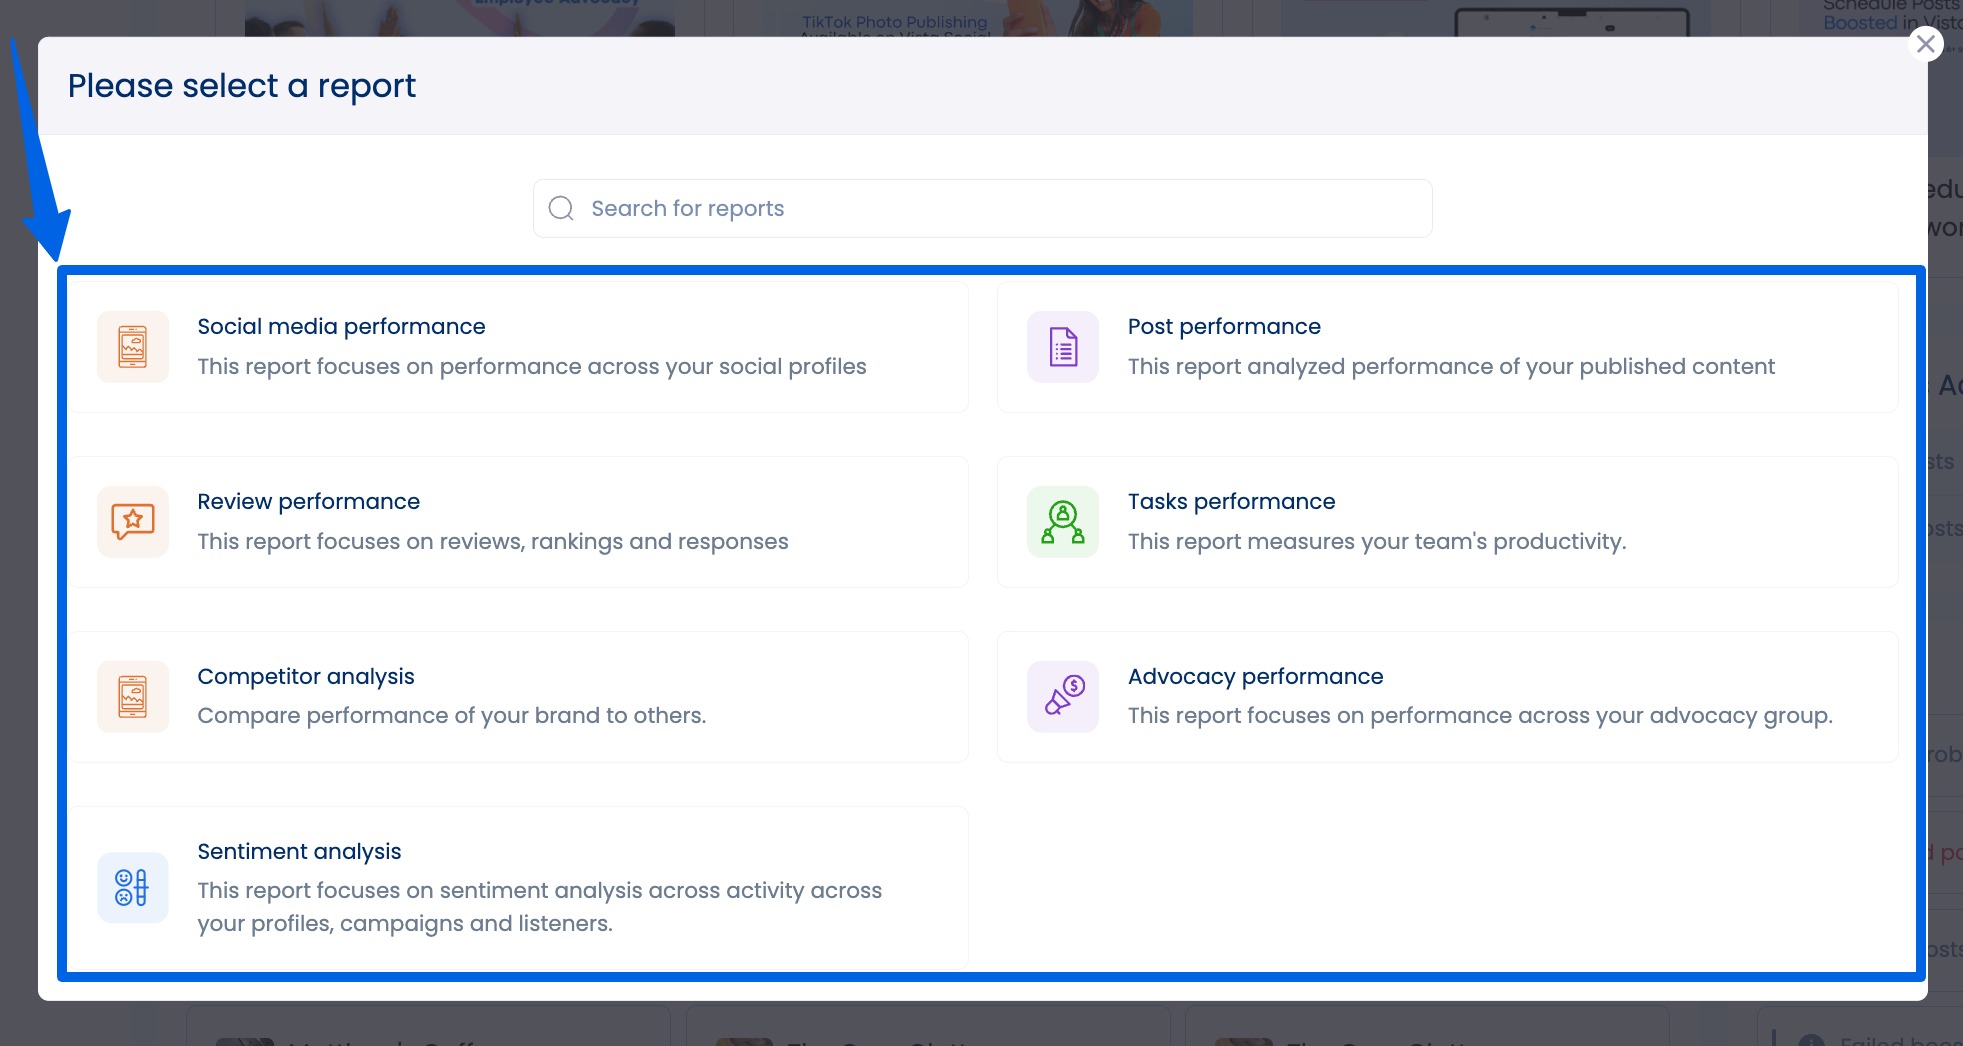Viewport: 1963px width, 1046px height.
Task: Pick the Tasks performance report title
Action: tap(1231, 502)
